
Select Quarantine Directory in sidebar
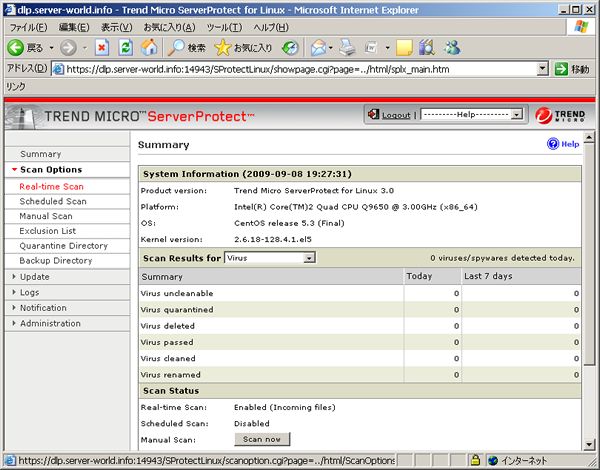[63, 245]
